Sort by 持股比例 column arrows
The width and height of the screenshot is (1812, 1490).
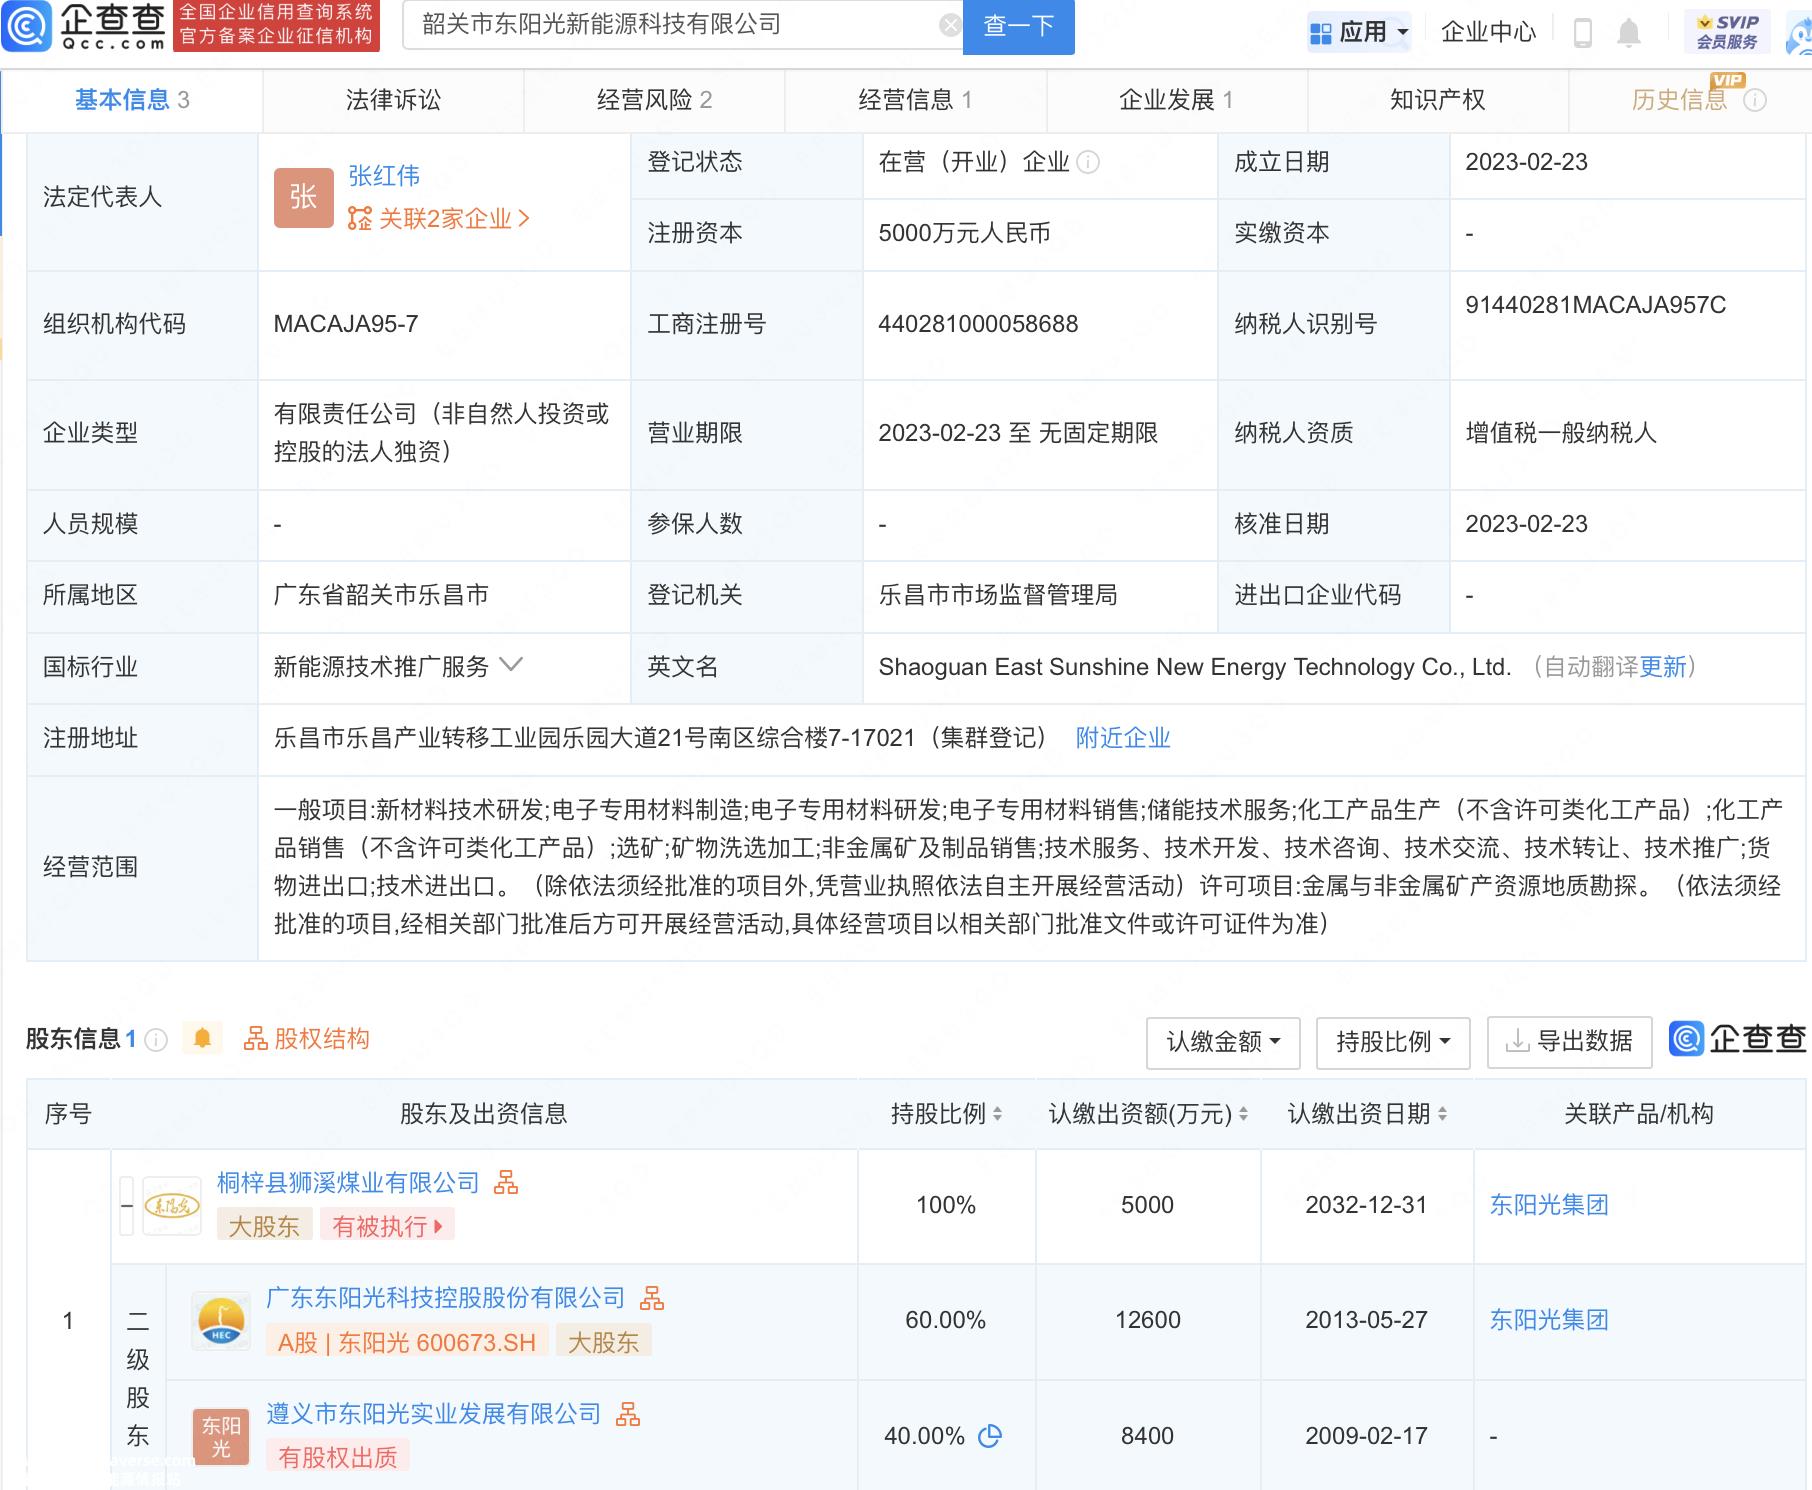[x=997, y=1114]
